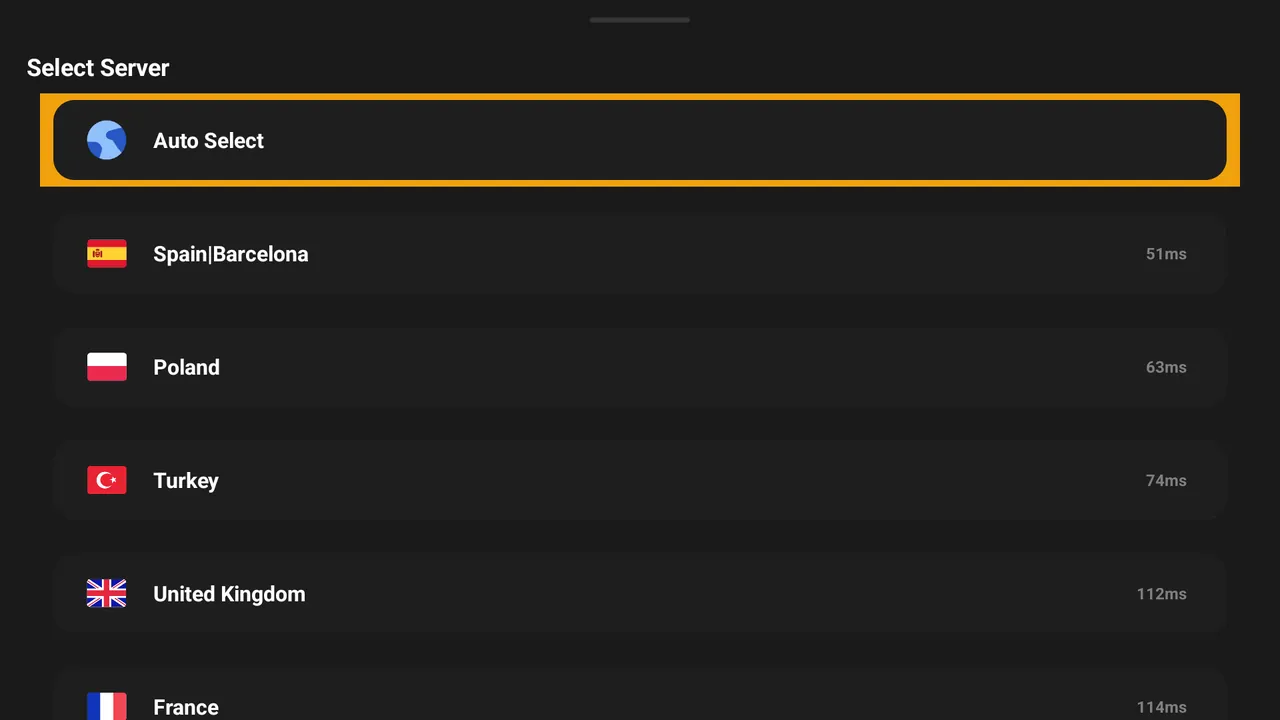Click the Poland flag icon

[x=106, y=367]
